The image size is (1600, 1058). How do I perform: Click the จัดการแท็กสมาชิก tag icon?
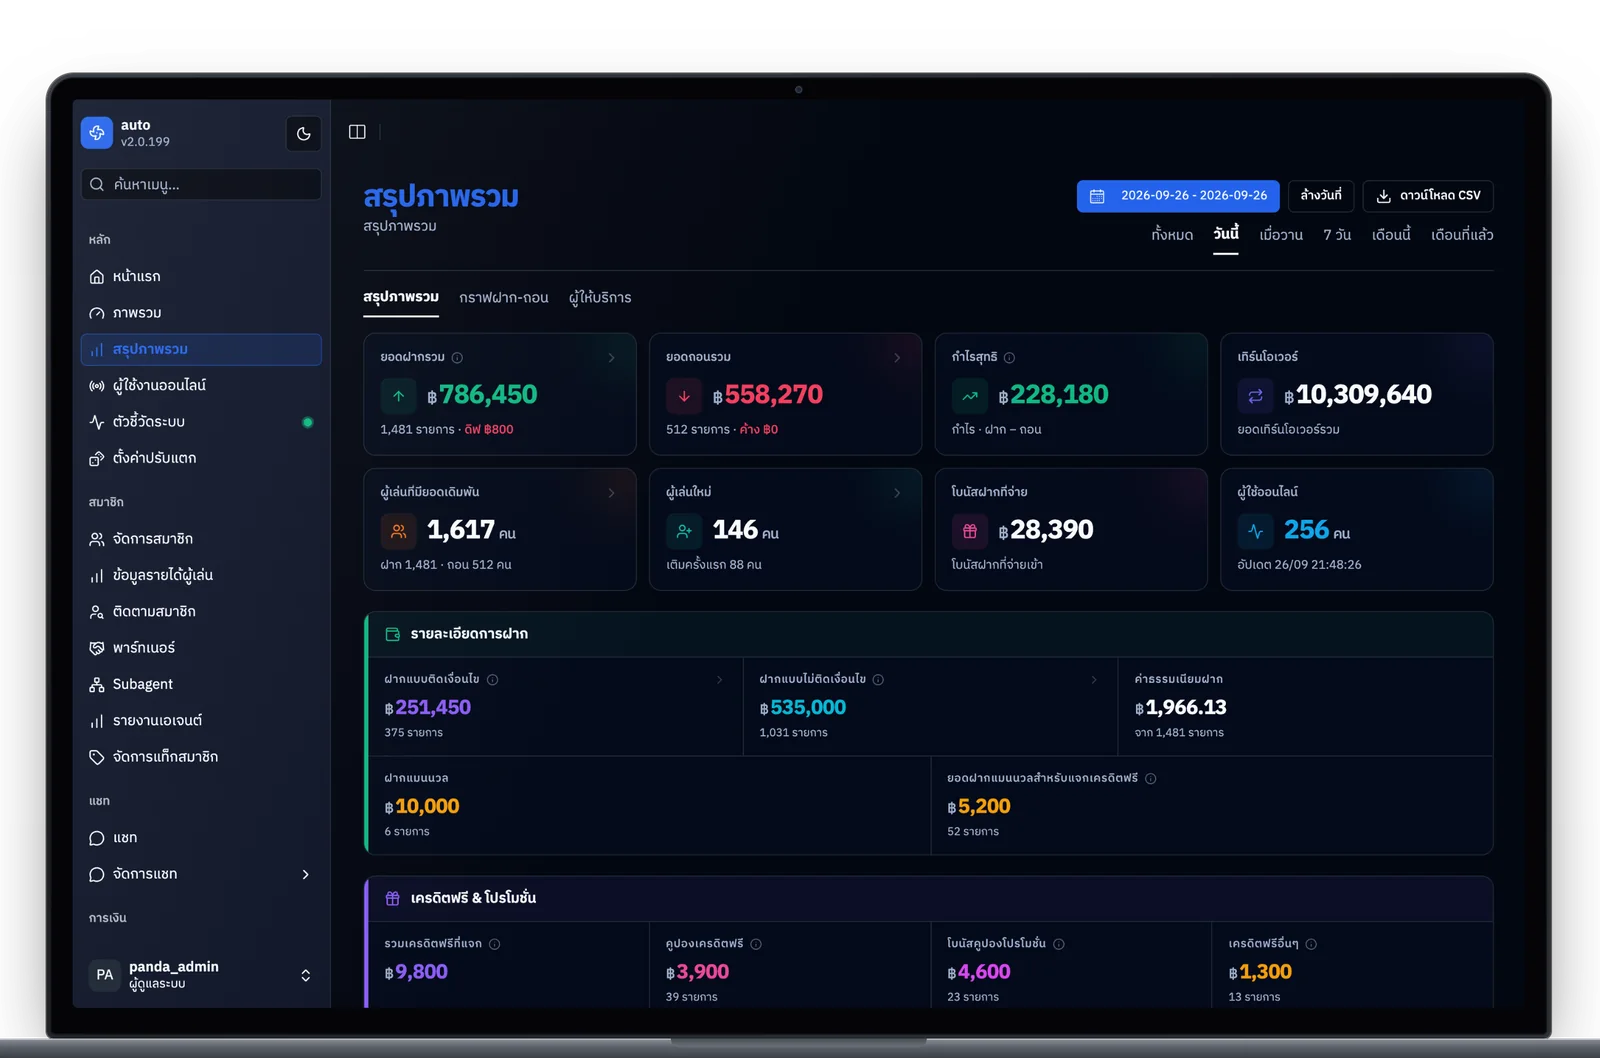click(x=97, y=757)
